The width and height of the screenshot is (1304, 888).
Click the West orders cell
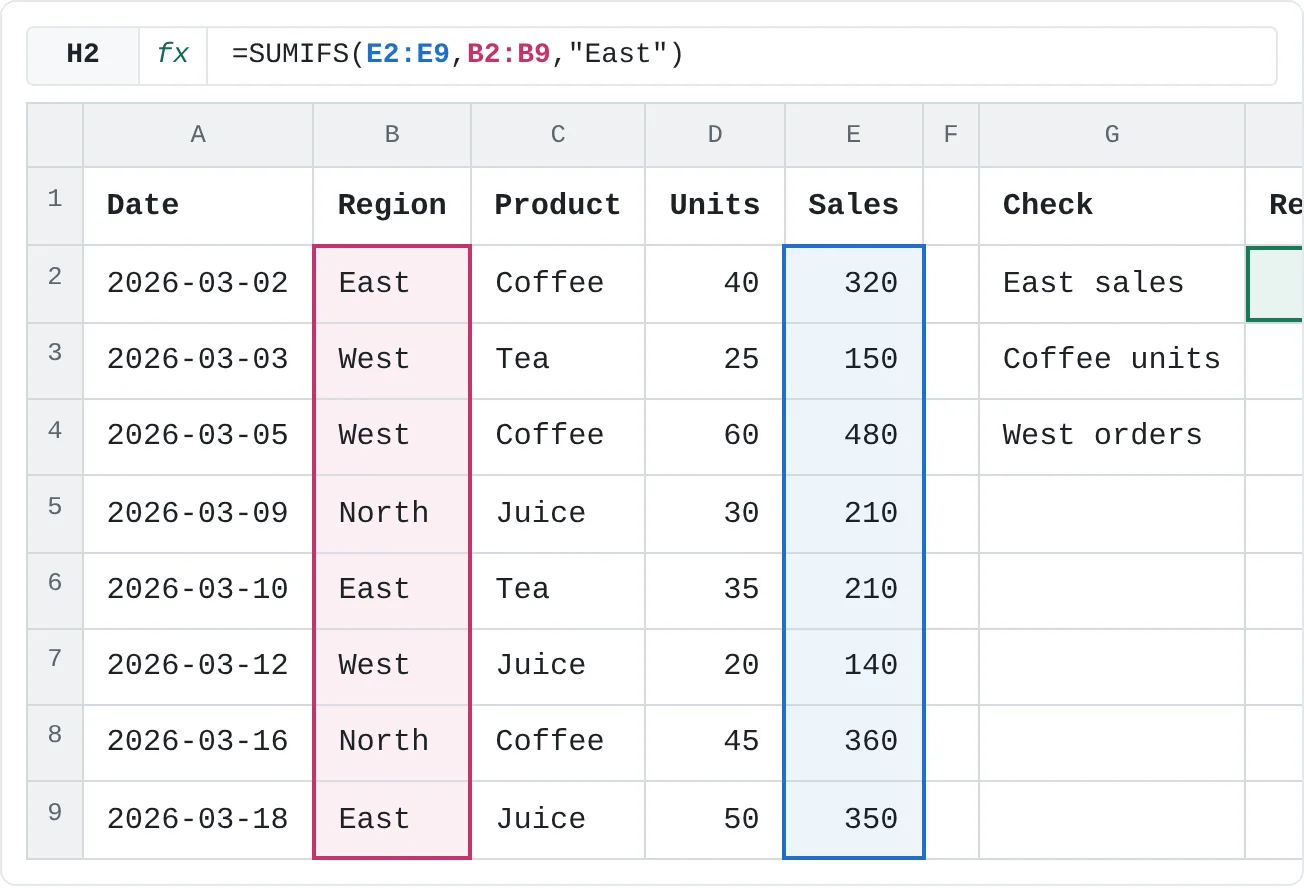tap(1112, 436)
